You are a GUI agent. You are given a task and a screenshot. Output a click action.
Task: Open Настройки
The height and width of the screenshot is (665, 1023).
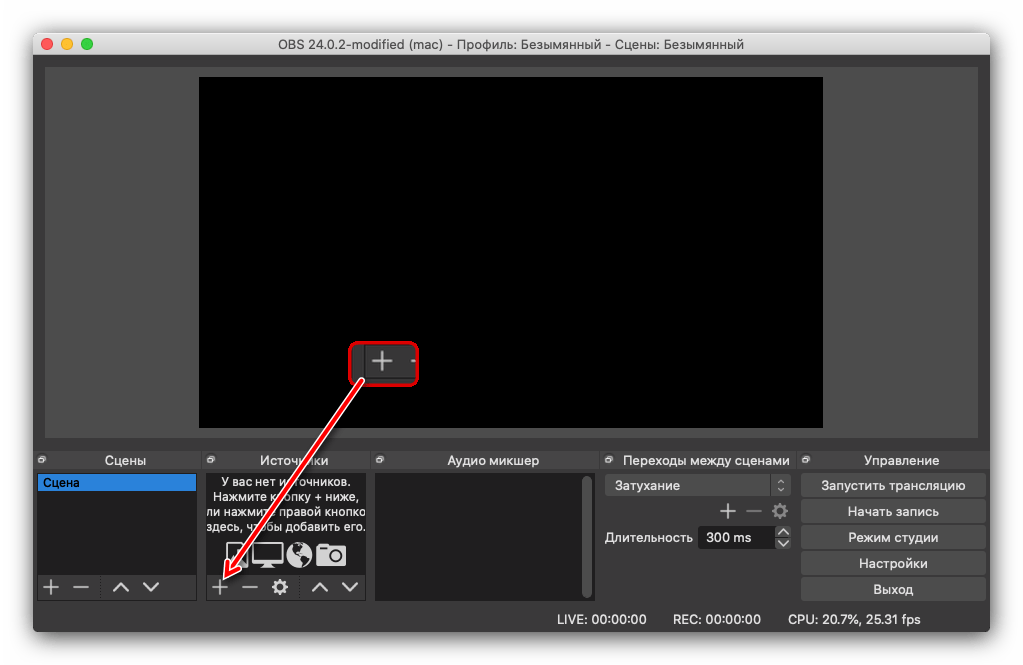pyautogui.click(x=893, y=564)
